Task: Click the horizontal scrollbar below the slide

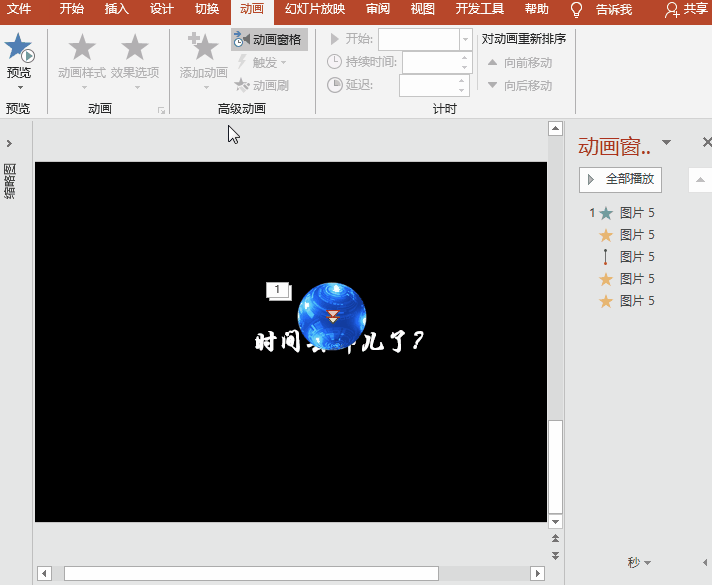Action: pyautogui.click(x=250, y=573)
